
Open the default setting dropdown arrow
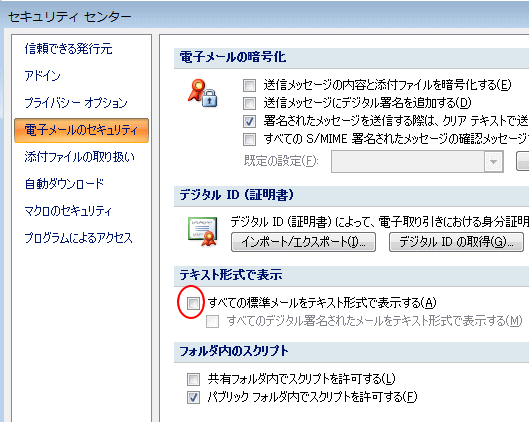494,162
